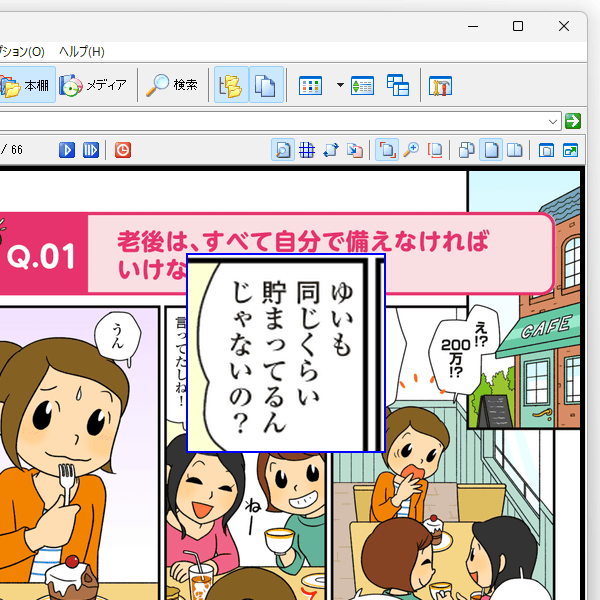Jump to last page with blue skip arrow
Screen dimensions: 600x600
point(91,150)
